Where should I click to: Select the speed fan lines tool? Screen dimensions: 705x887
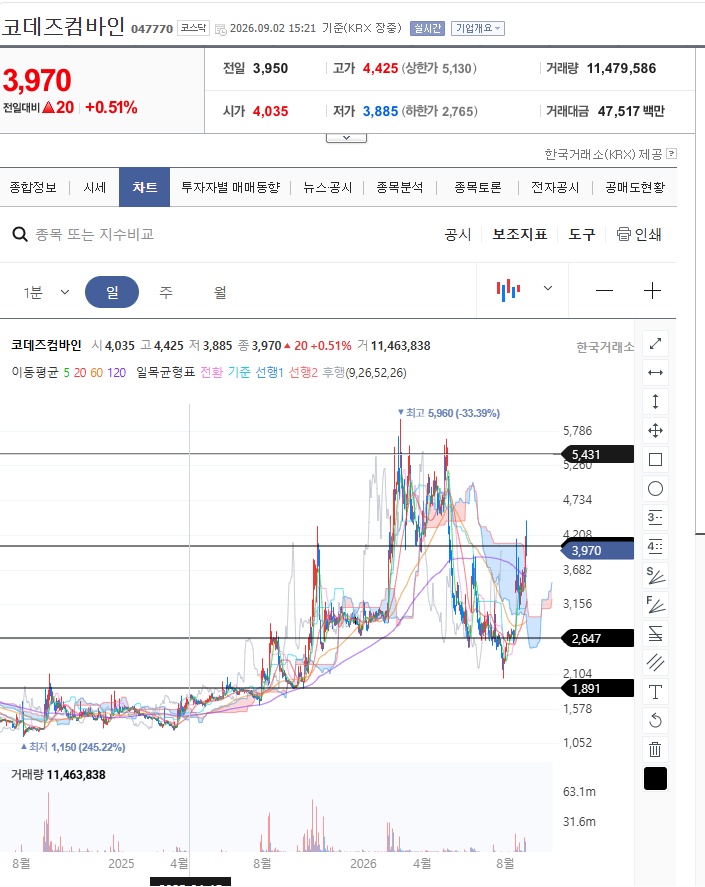(655, 576)
